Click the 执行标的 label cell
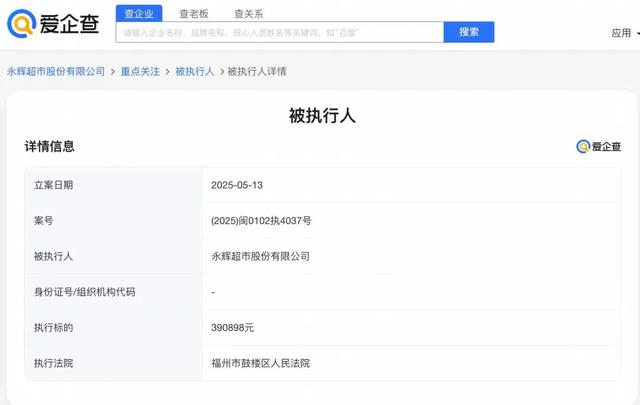The width and height of the screenshot is (640, 405). [x=113, y=327]
